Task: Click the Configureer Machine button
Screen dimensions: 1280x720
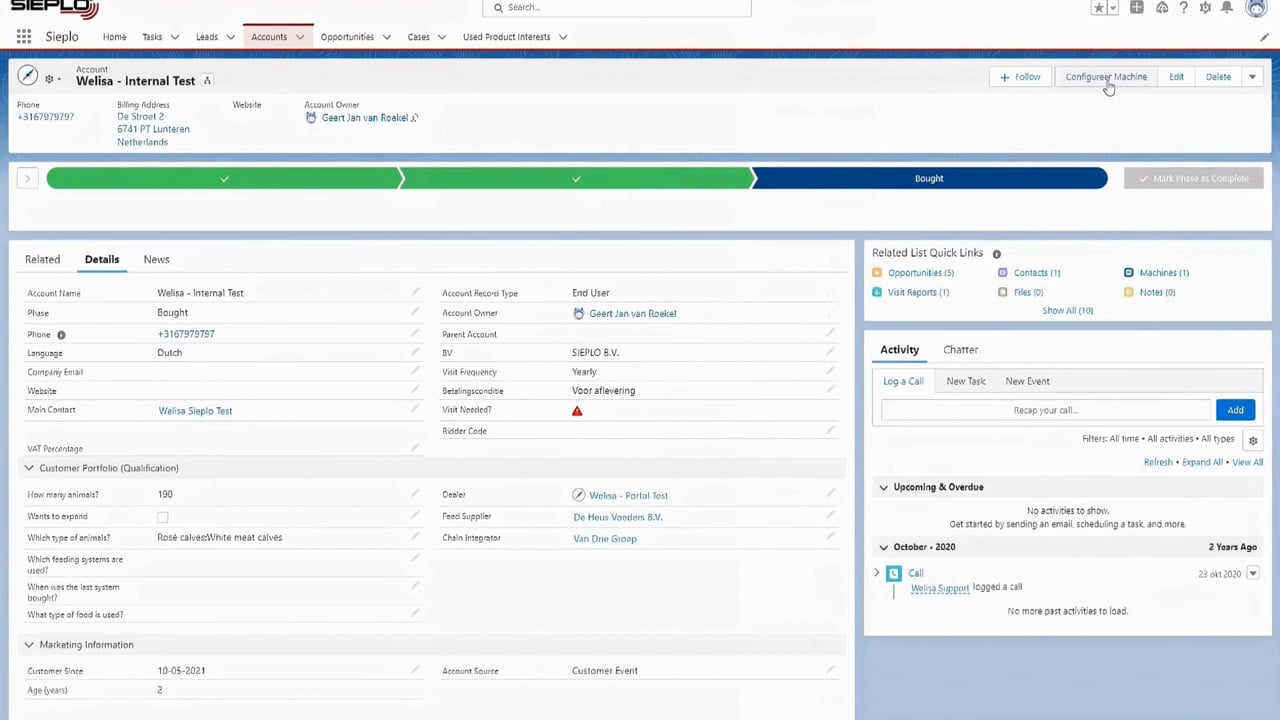Action: (1106, 77)
